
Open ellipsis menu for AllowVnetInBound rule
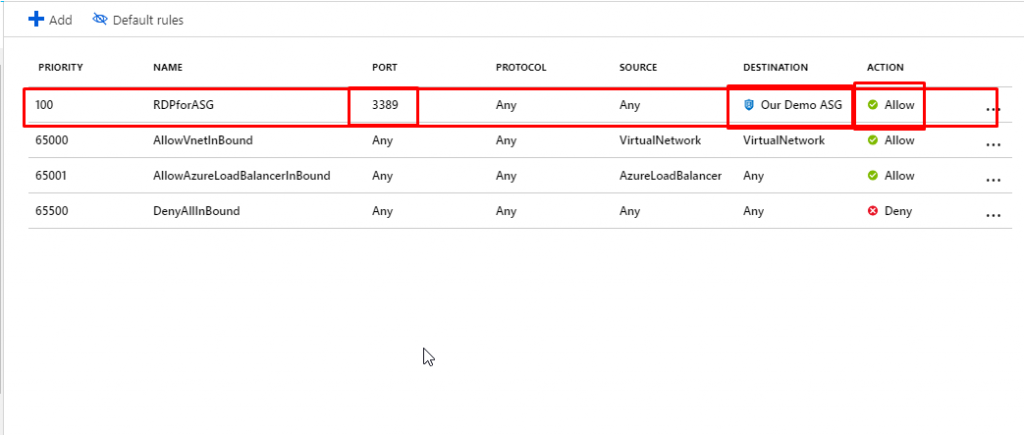[x=992, y=144]
